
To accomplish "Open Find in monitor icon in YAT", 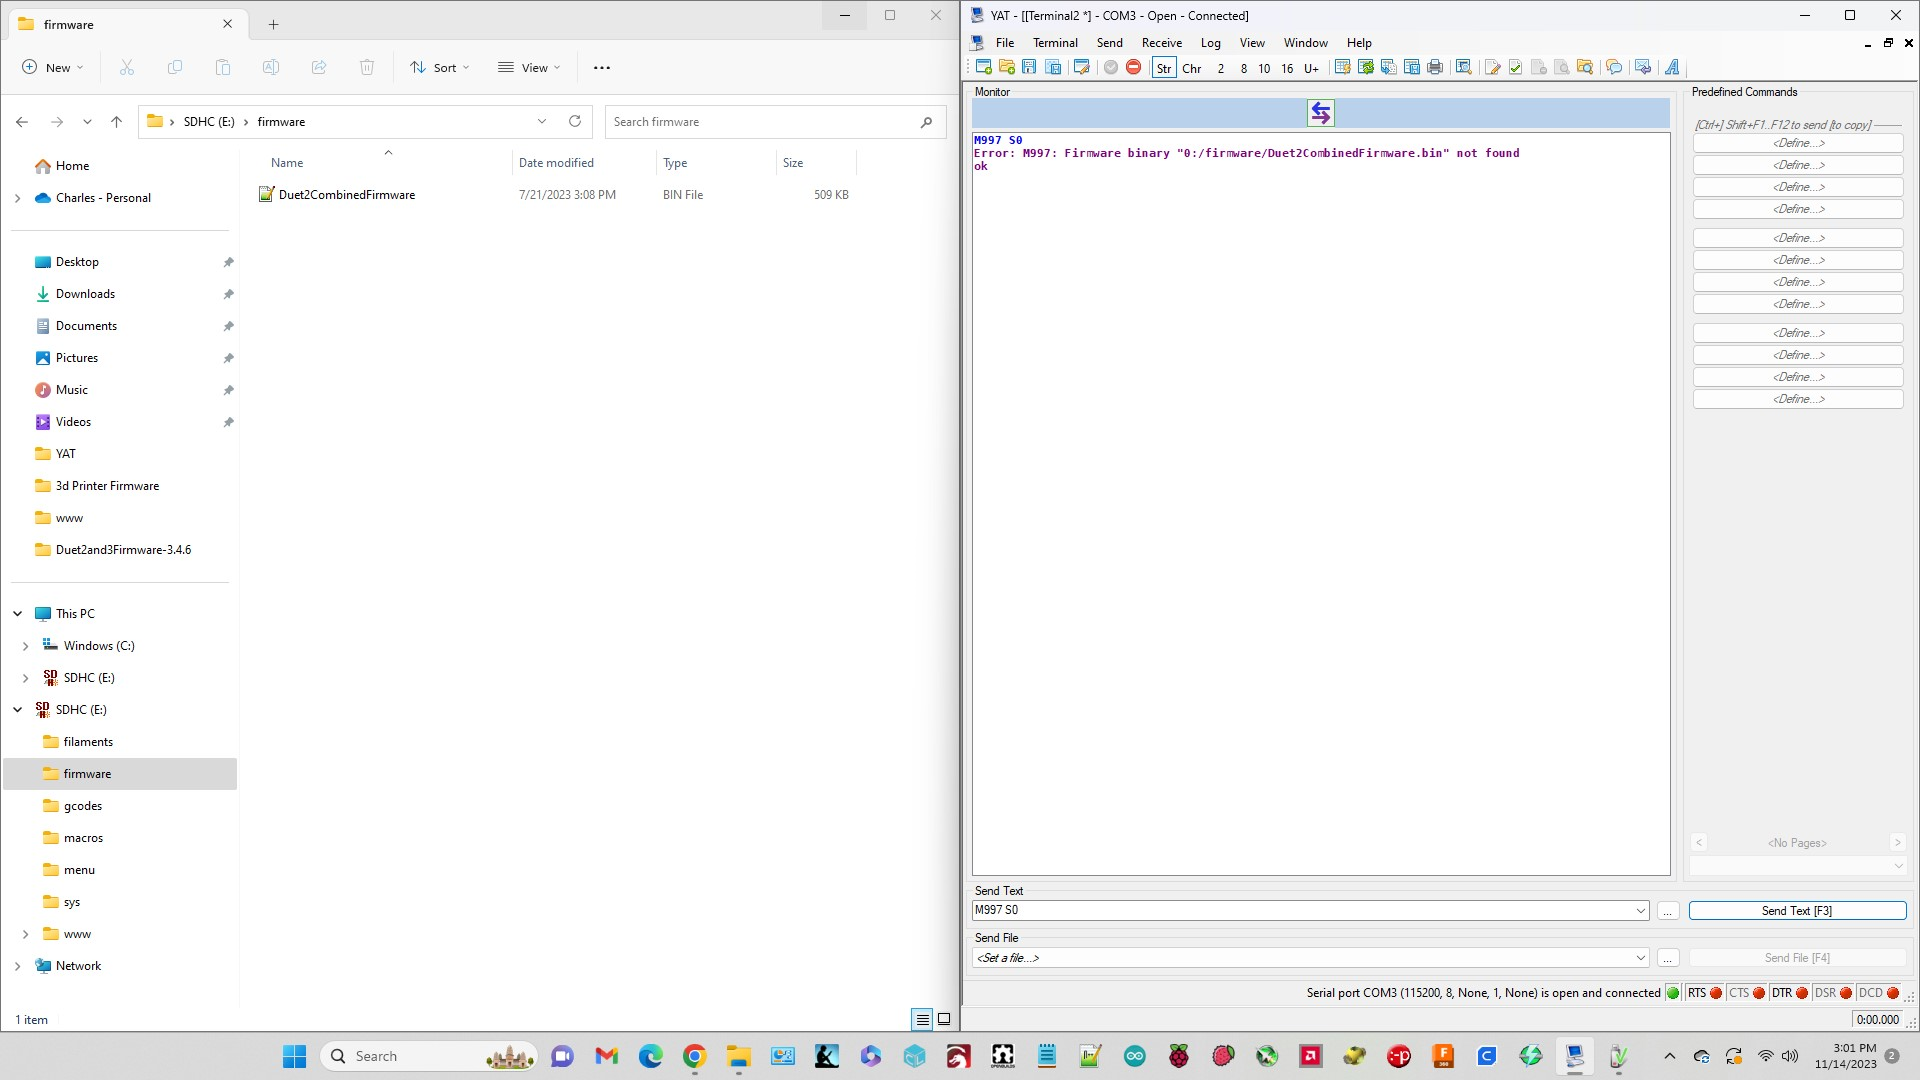I will coord(1463,67).
